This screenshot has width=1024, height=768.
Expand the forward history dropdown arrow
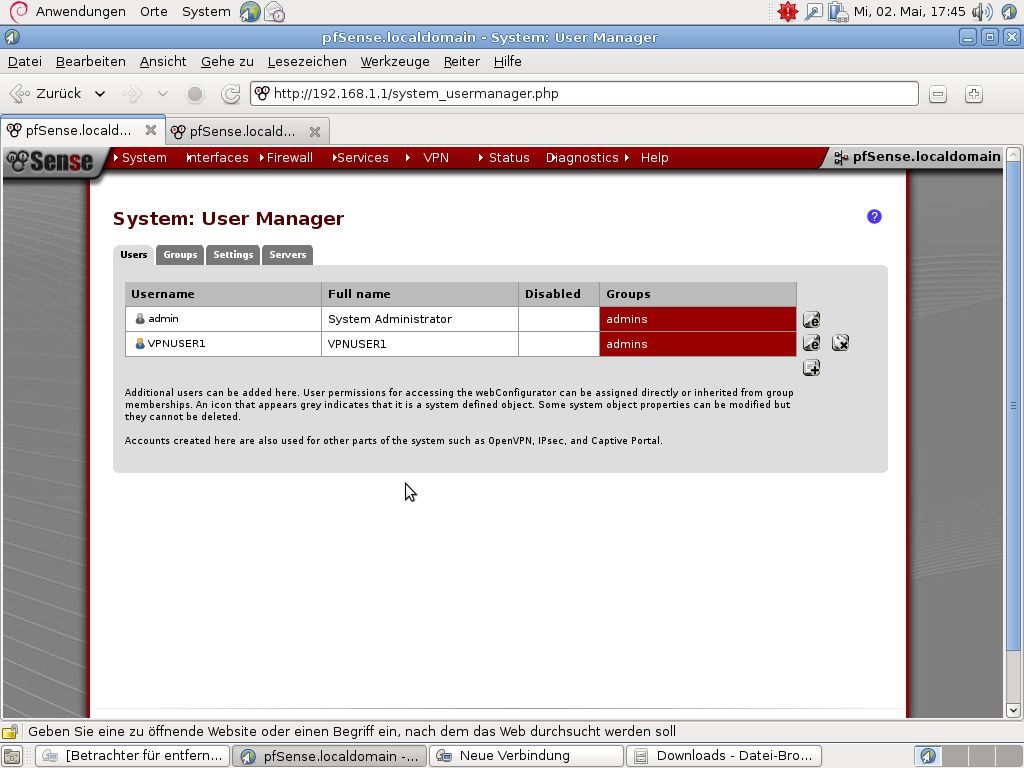coord(163,94)
